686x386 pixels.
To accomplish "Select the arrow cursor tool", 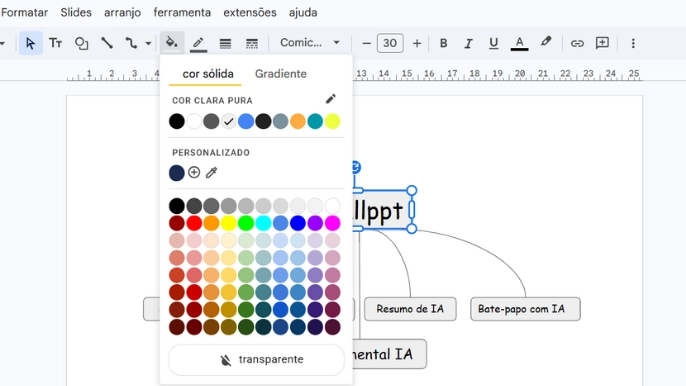I will coord(31,43).
